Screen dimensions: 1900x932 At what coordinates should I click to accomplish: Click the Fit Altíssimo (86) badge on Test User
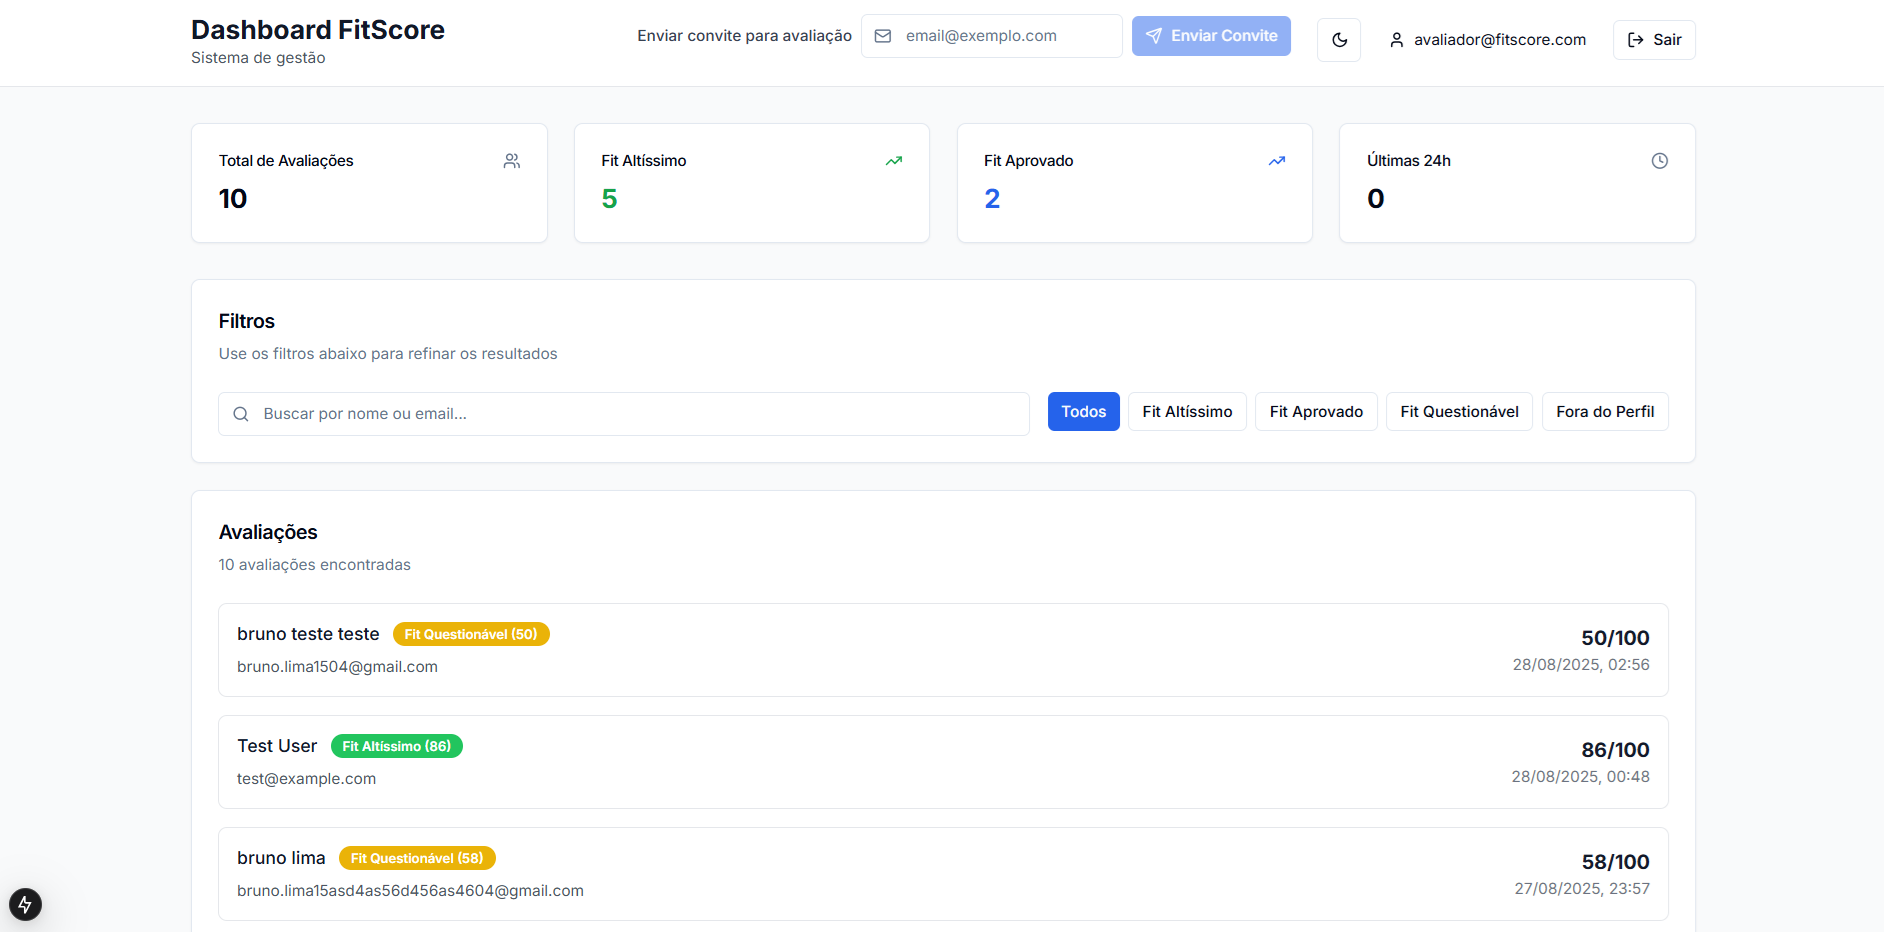pyautogui.click(x=396, y=746)
